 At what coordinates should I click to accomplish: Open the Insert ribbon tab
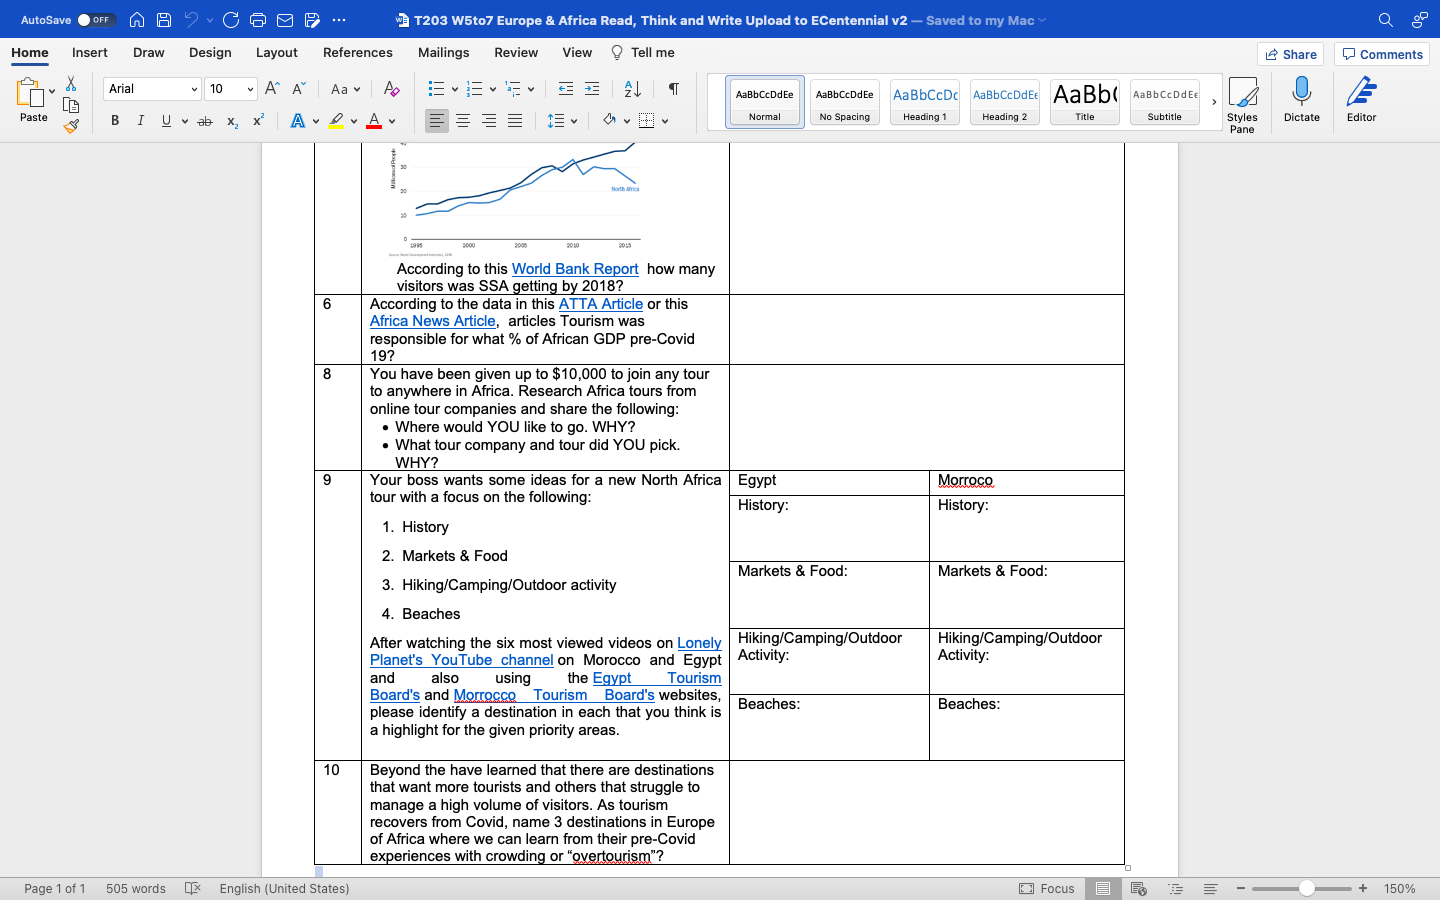(x=90, y=52)
